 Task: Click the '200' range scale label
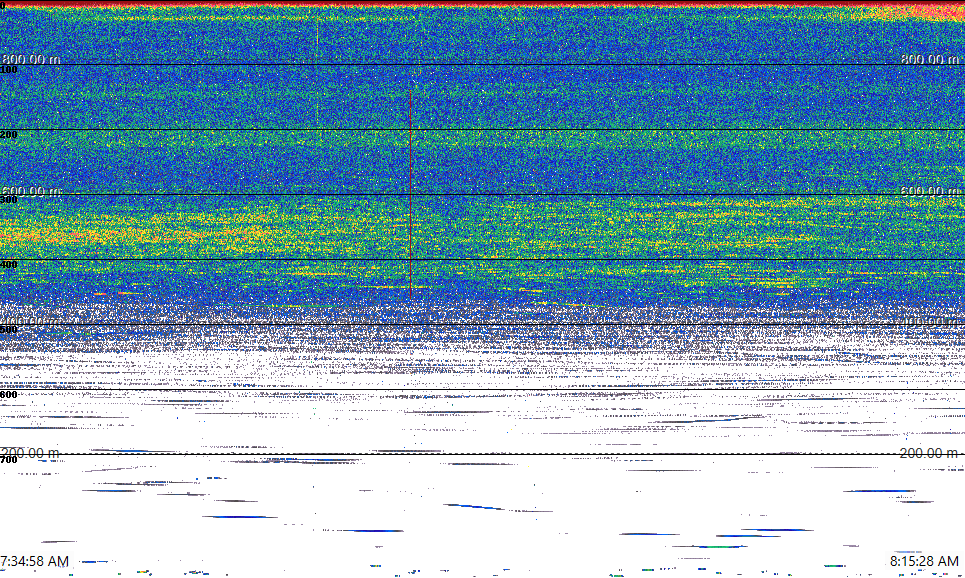9,135
